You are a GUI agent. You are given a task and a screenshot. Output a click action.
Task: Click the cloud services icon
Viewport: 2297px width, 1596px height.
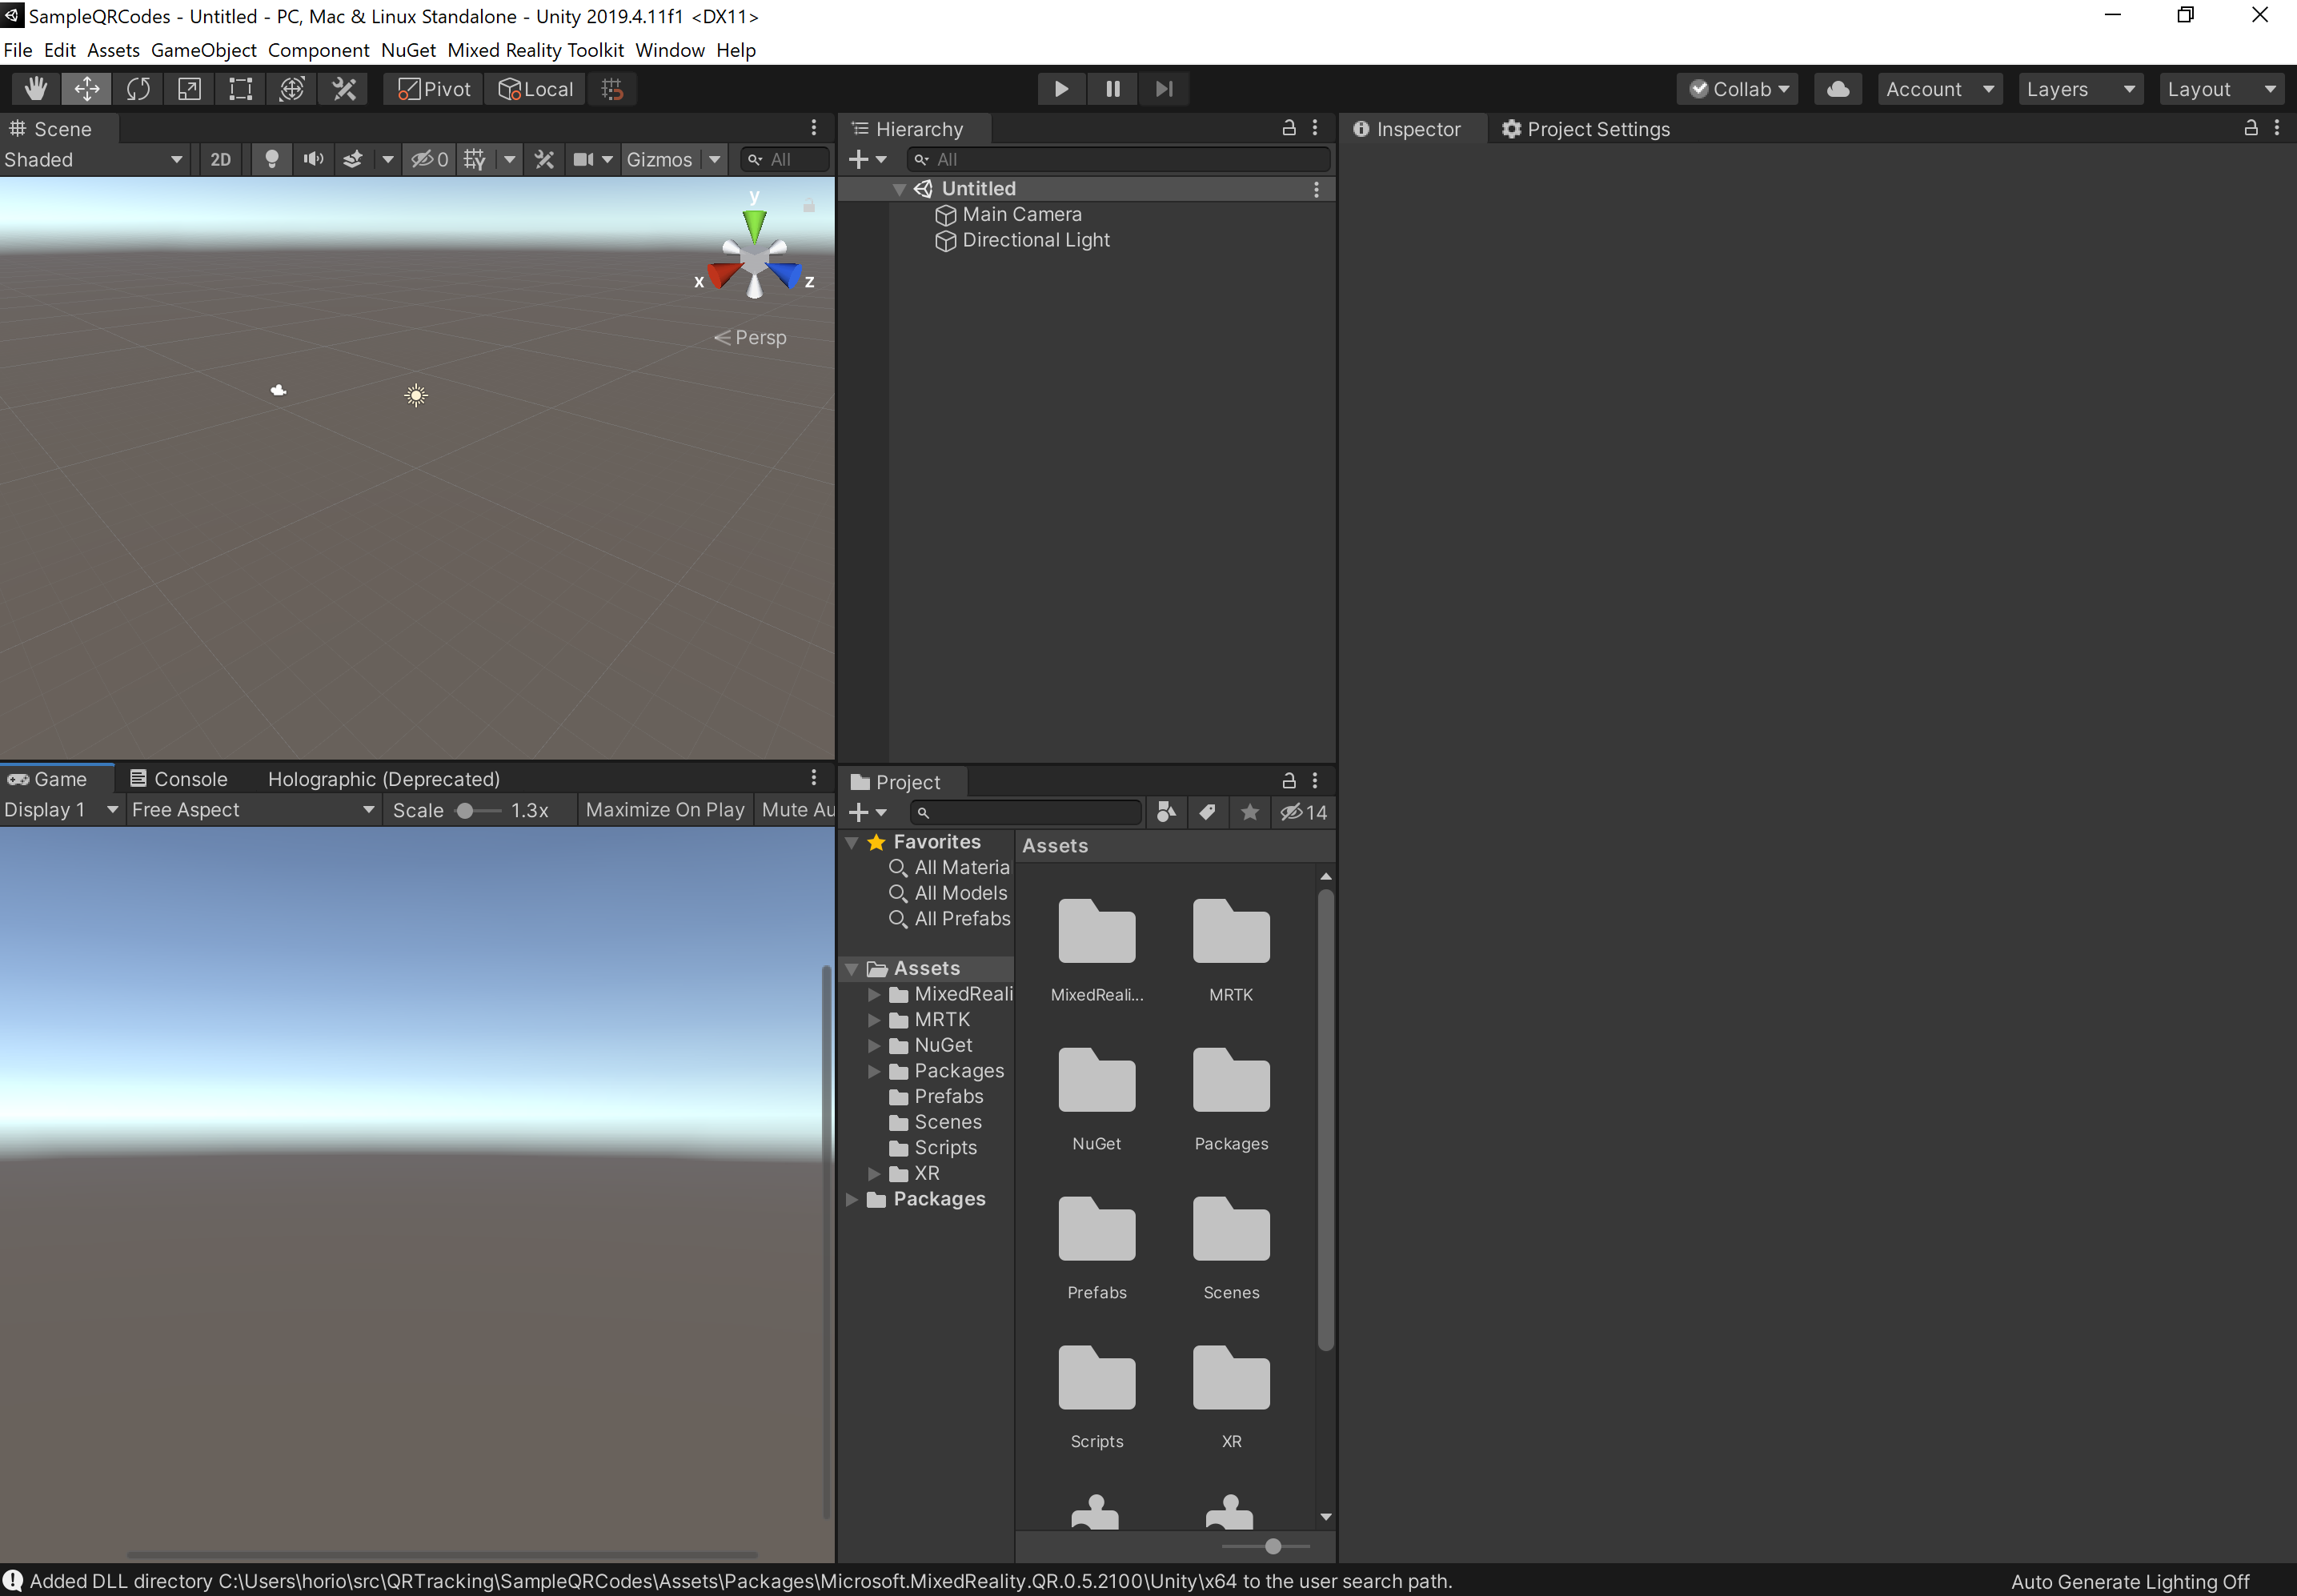pos(1837,89)
